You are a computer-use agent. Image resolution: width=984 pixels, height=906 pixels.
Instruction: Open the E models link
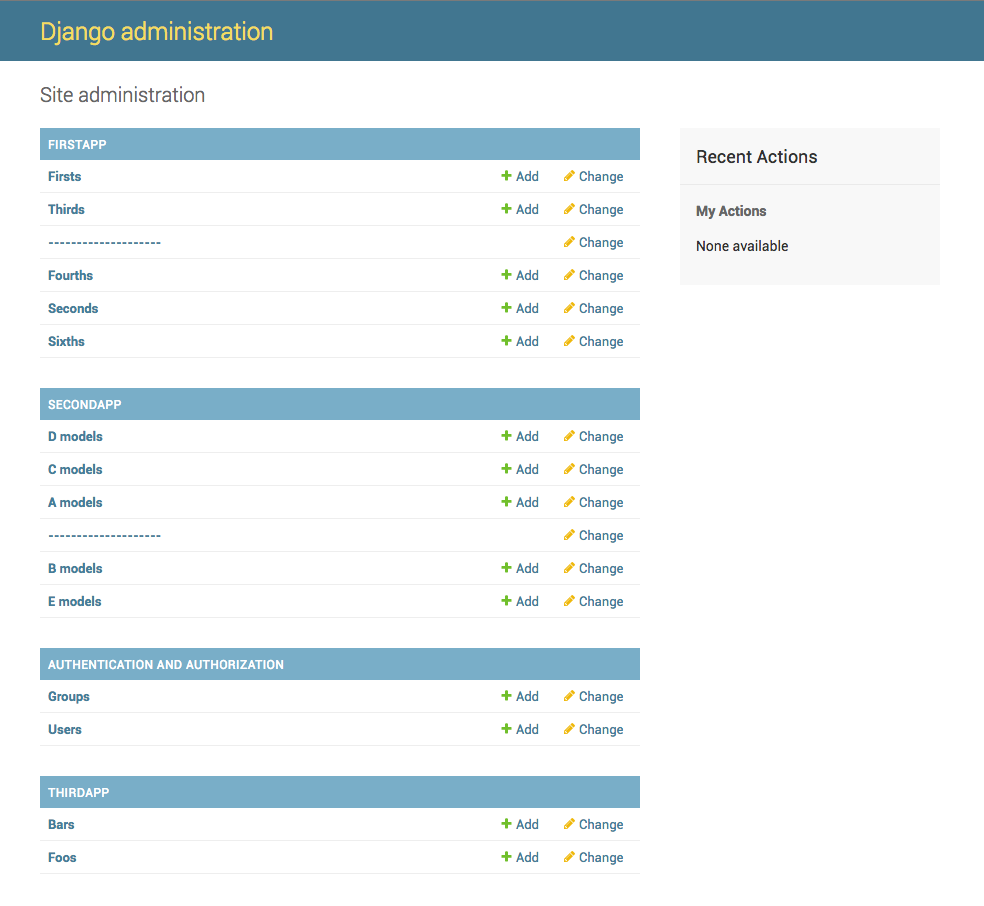click(74, 601)
